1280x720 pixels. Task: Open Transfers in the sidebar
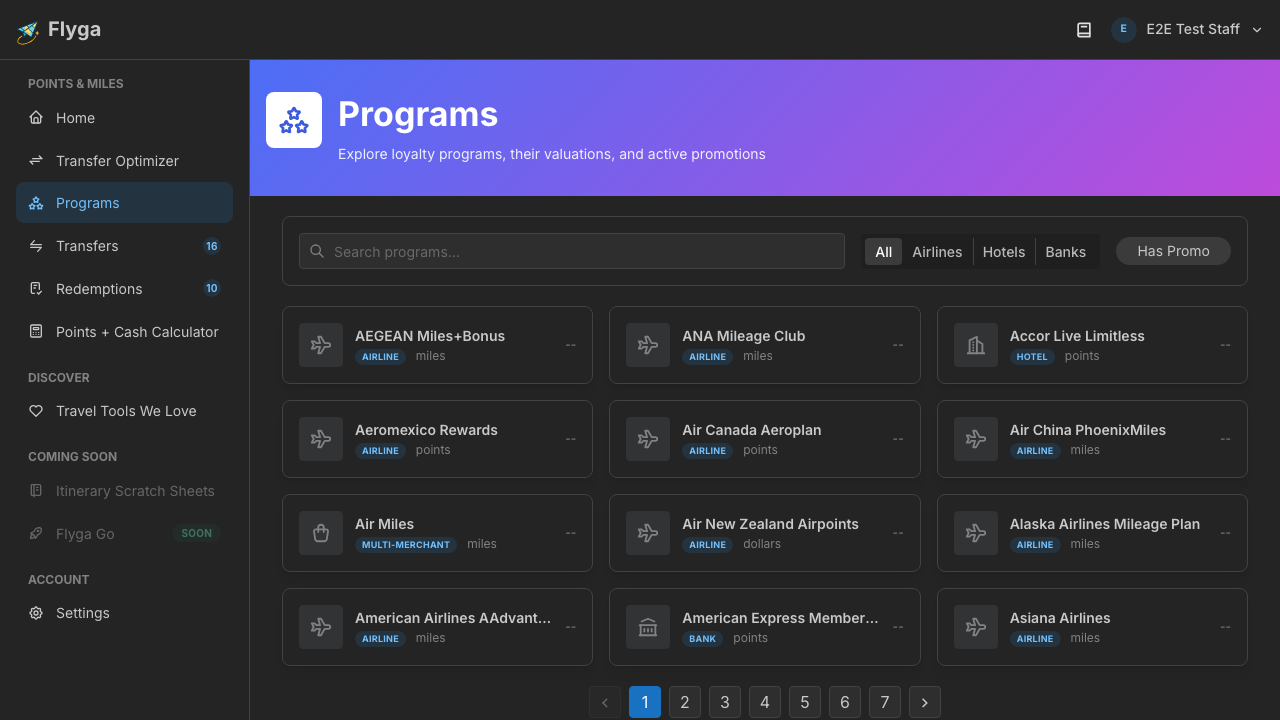124,246
